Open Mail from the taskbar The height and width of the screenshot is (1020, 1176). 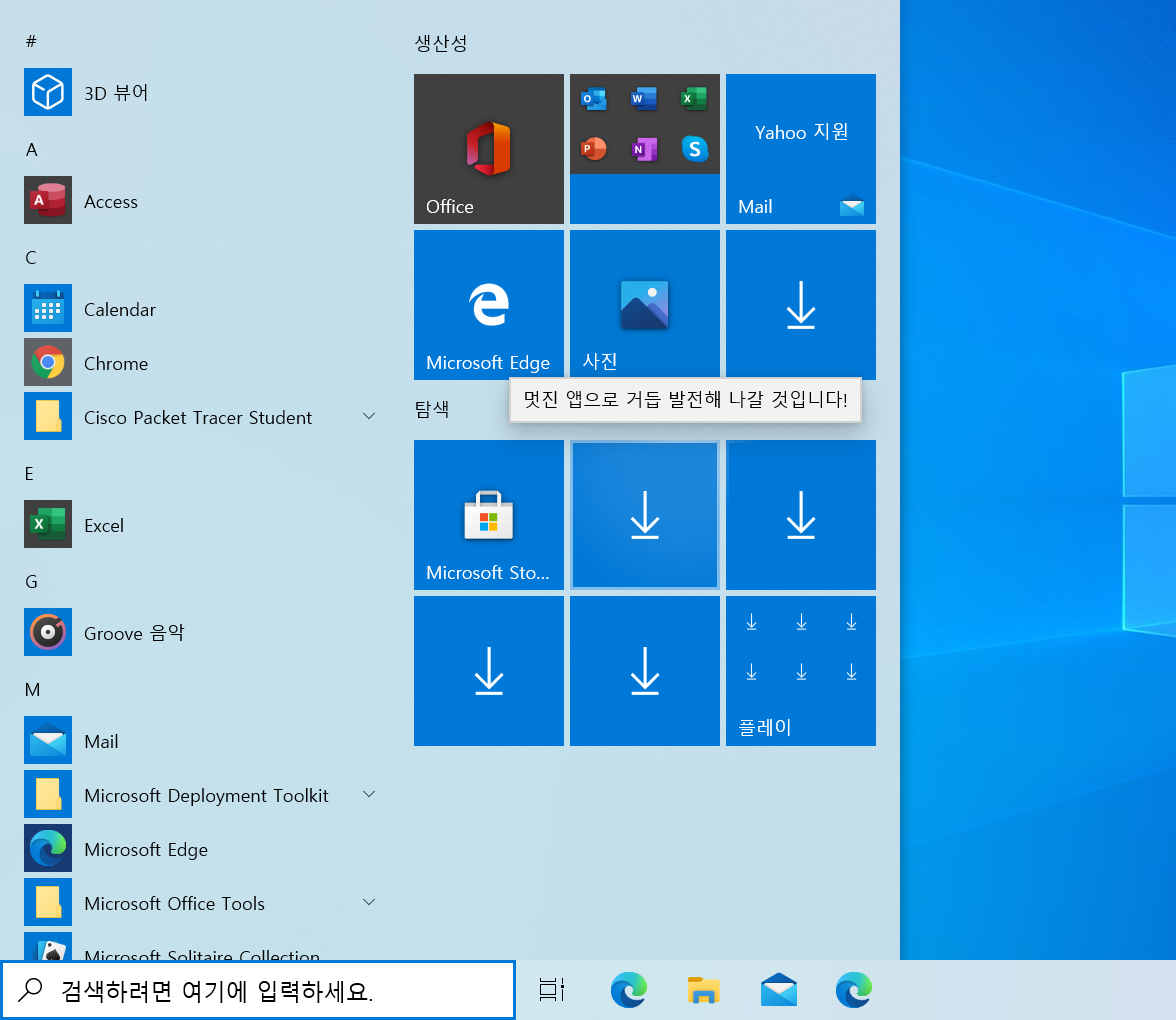tap(778, 990)
